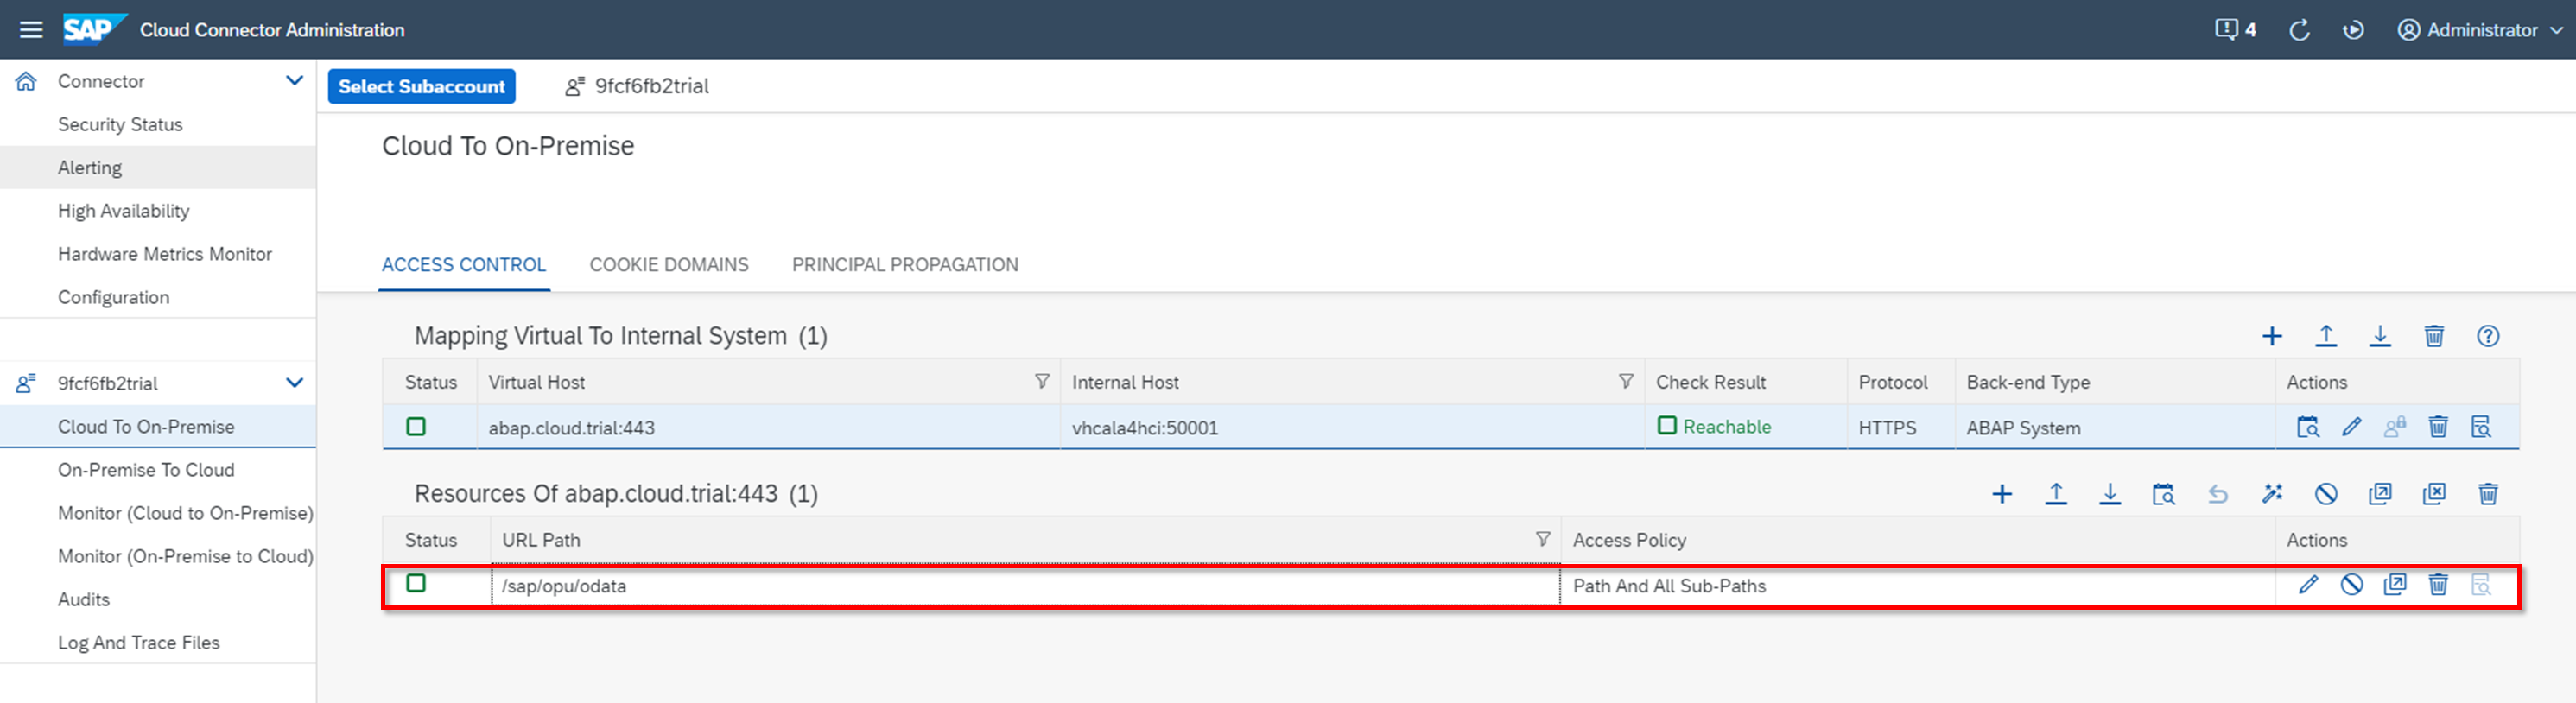
Task: Click the copy icon of /sap/opu/odata resource
Action: point(2395,585)
